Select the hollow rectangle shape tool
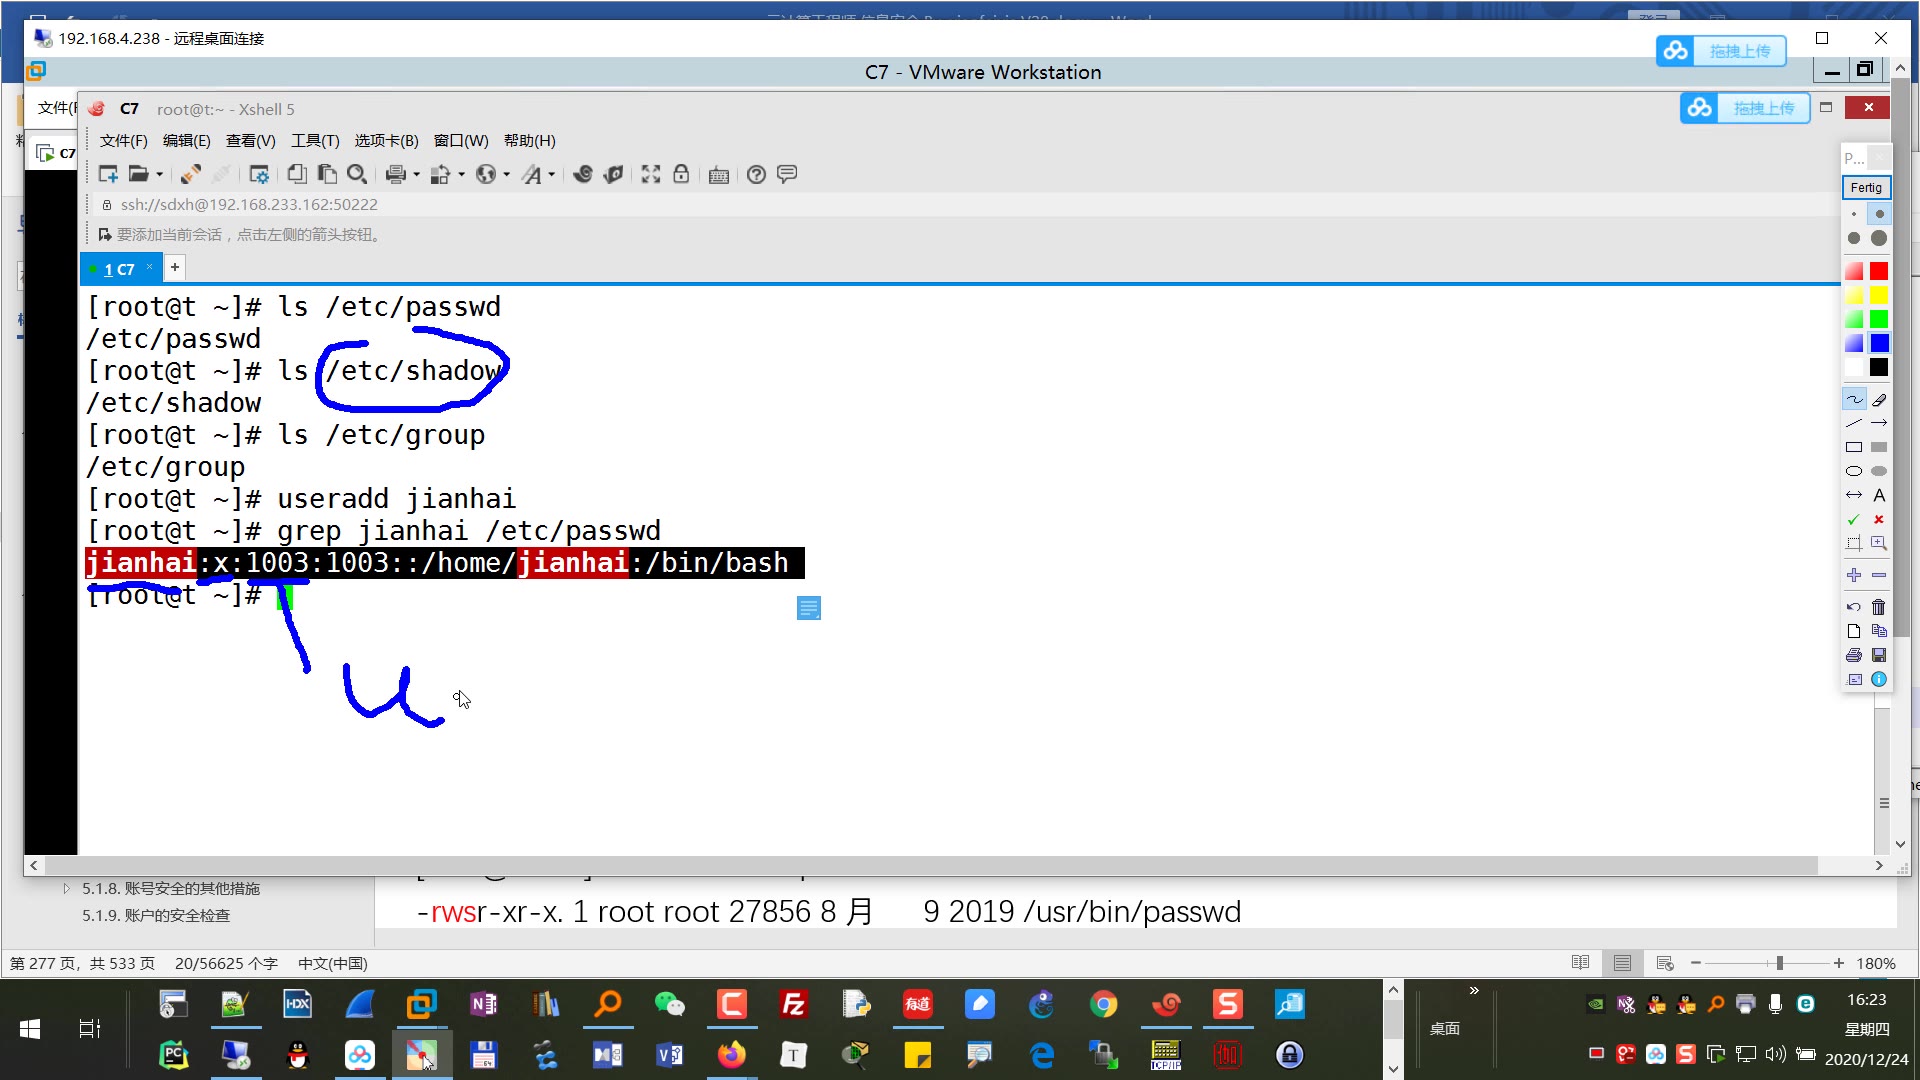This screenshot has width=1920, height=1080. (1854, 447)
